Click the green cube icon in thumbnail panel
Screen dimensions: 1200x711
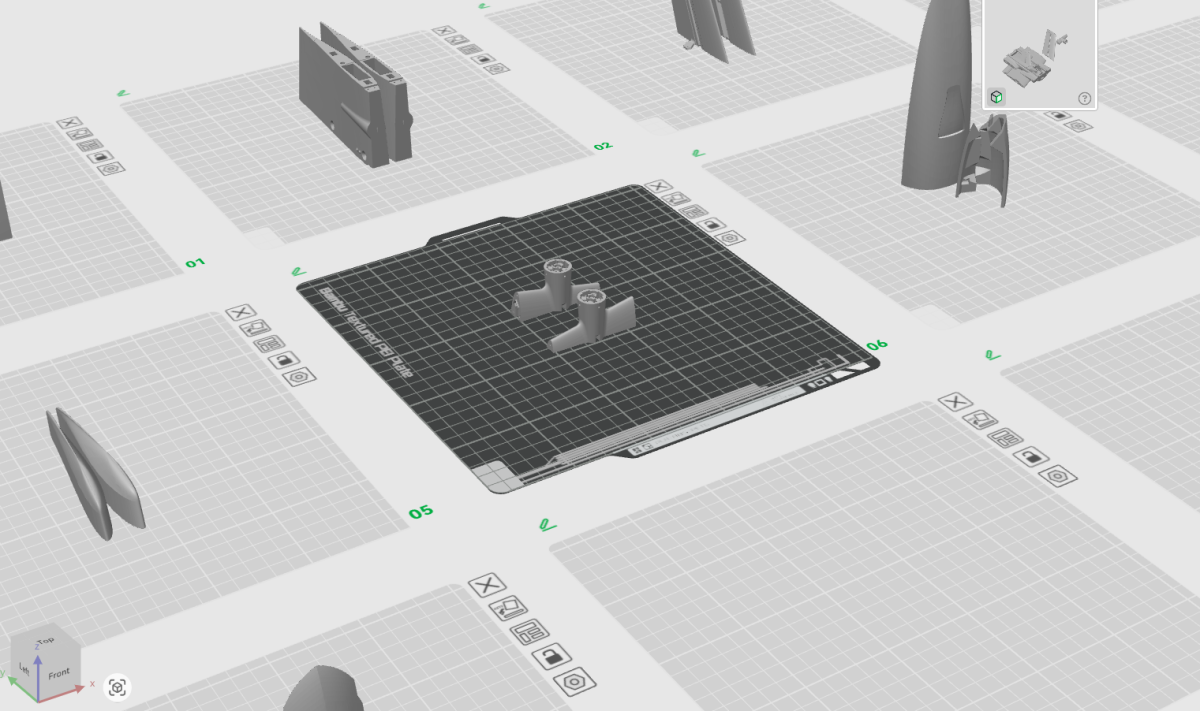click(x=996, y=97)
